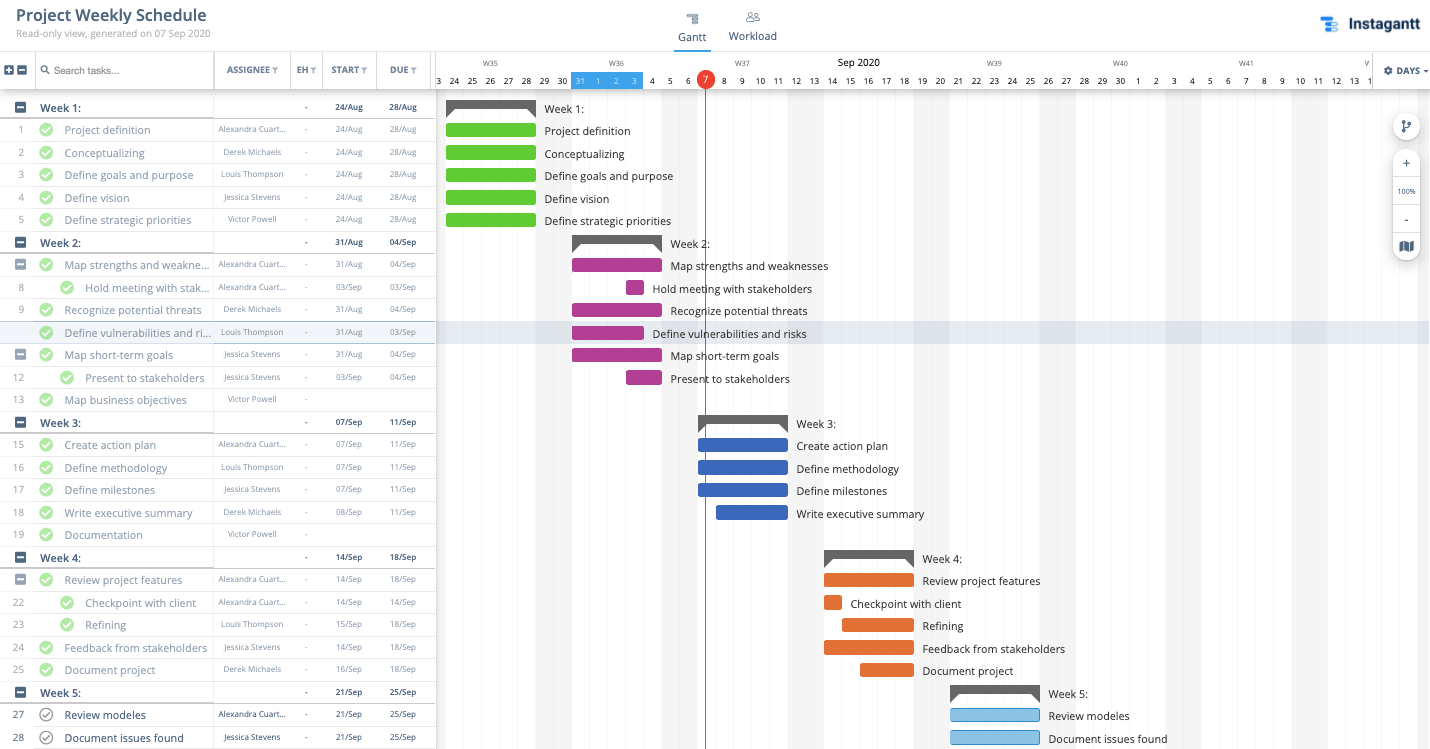Select the Gantt tab
The height and width of the screenshot is (749, 1430).
tap(692, 25)
